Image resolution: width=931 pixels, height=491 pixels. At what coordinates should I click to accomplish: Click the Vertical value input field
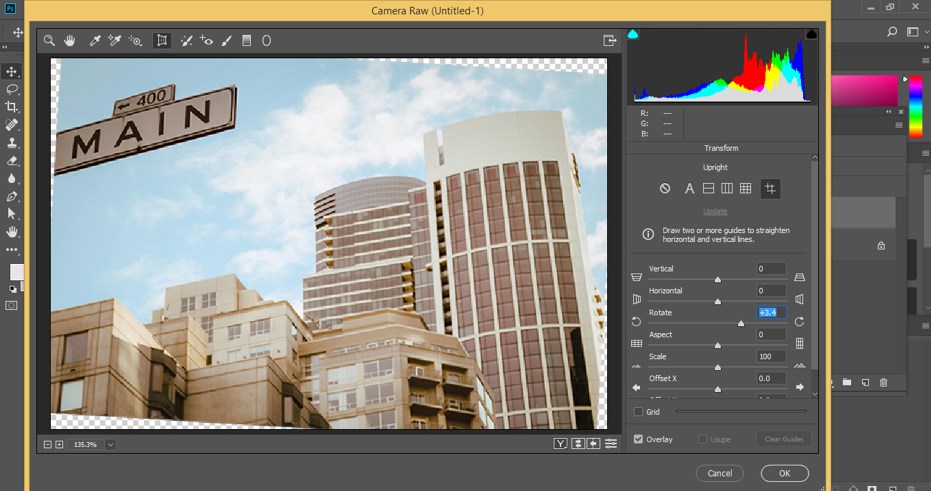click(x=771, y=269)
